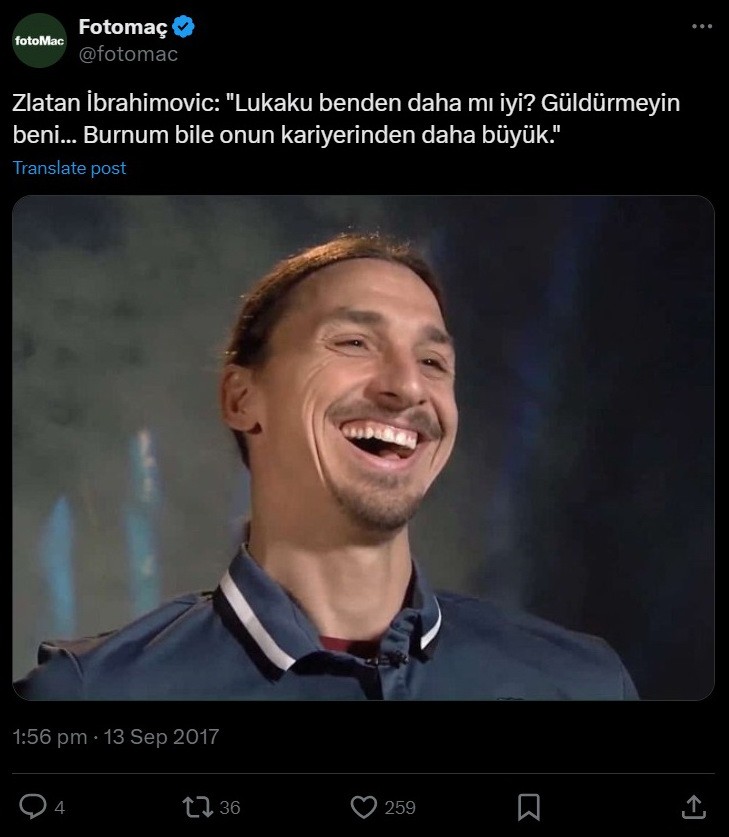Open the @fotomac handle link
The image size is (729, 837).
pyautogui.click(x=128, y=54)
